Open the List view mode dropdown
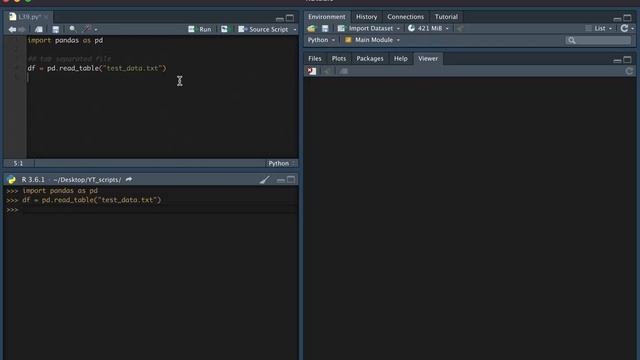640x360 pixels. coord(599,28)
